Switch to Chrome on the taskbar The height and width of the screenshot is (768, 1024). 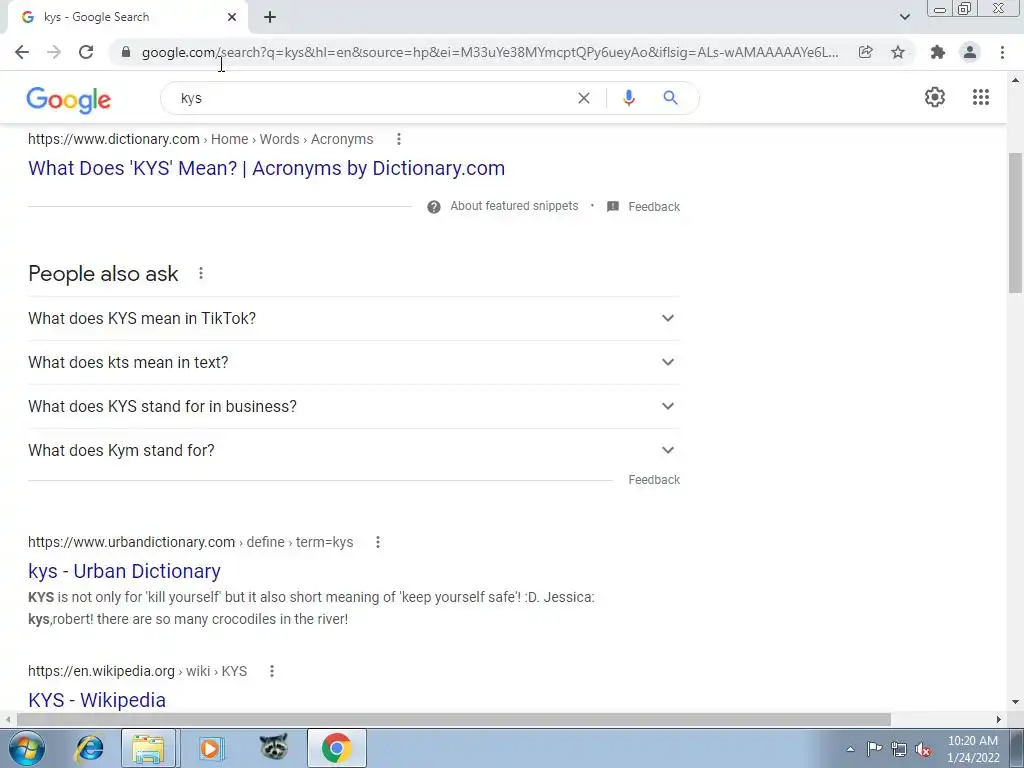(x=336, y=748)
